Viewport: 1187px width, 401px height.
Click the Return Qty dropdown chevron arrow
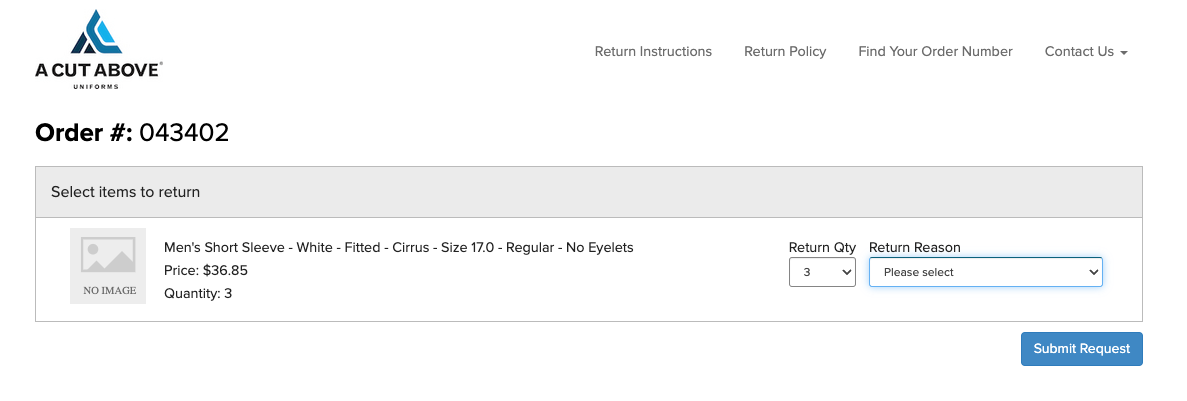[846, 272]
